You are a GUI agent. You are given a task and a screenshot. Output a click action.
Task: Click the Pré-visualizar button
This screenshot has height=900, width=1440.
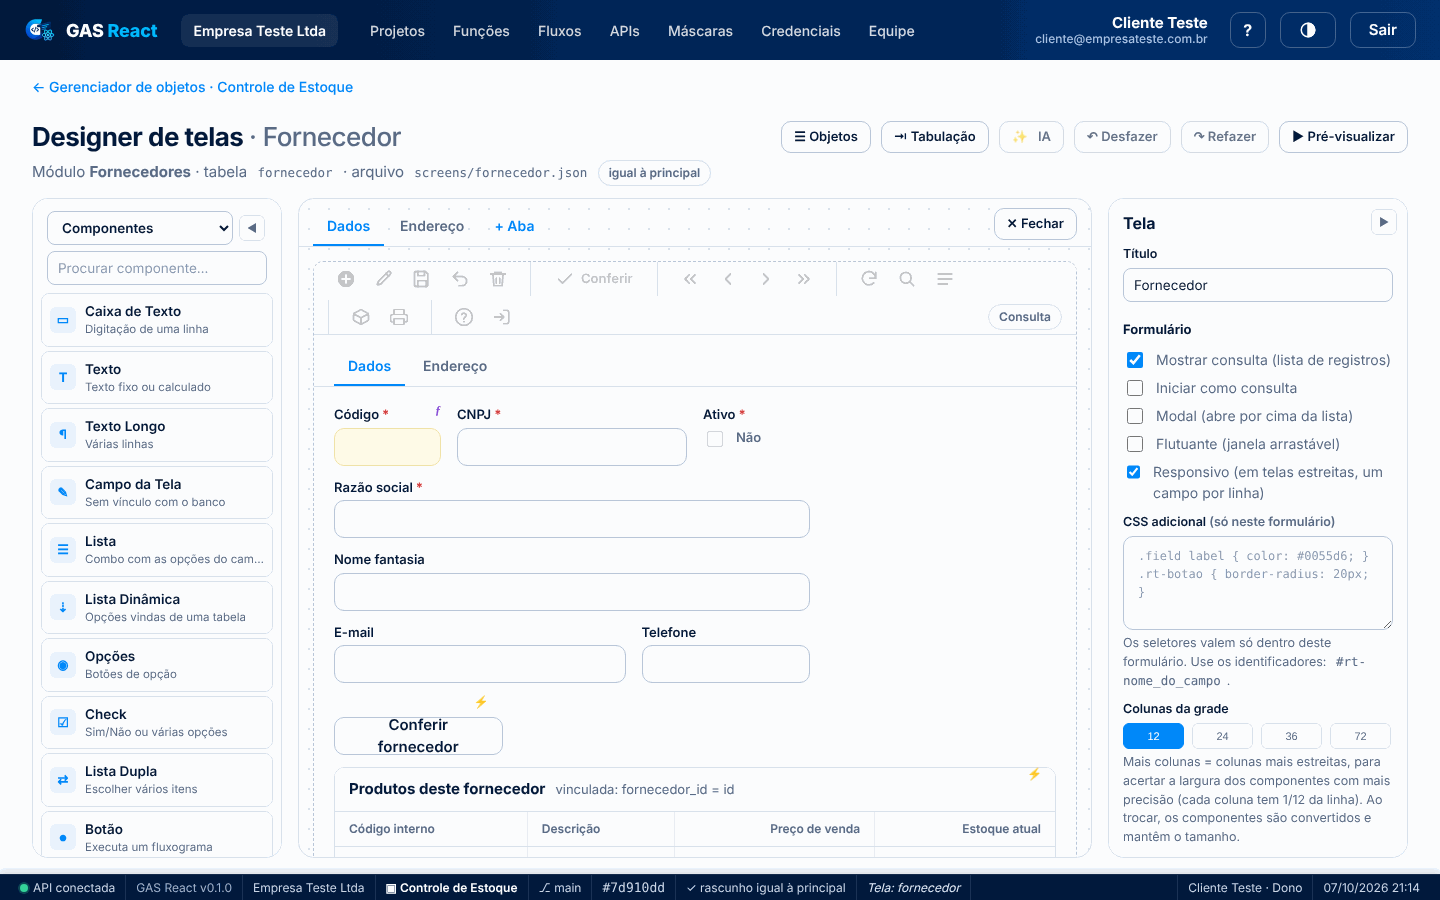point(1343,137)
